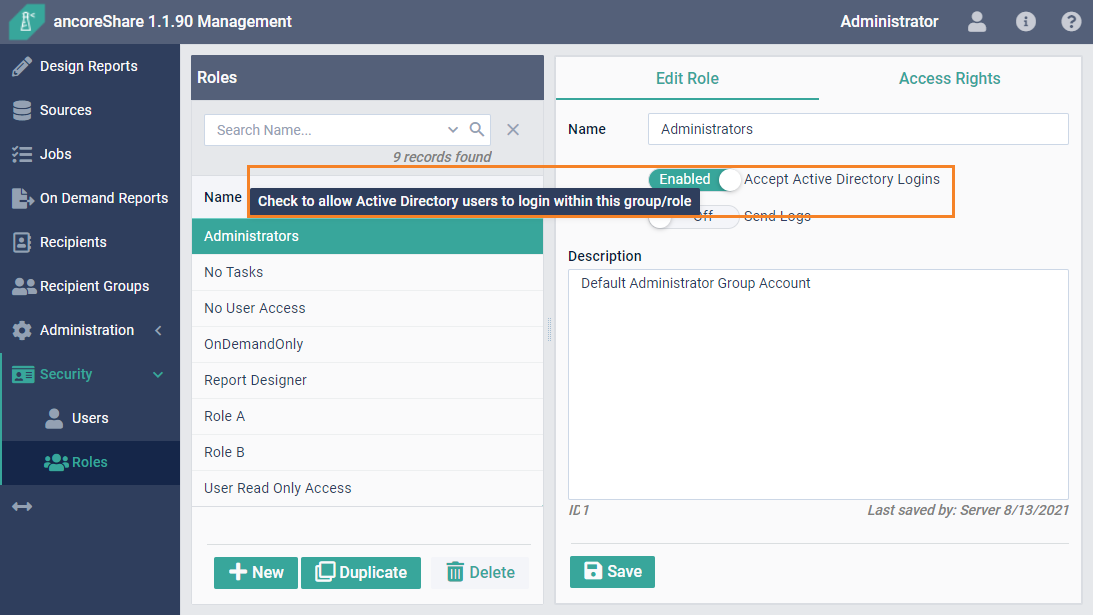
Task: Select the No Tasks role
Action: point(367,273)
